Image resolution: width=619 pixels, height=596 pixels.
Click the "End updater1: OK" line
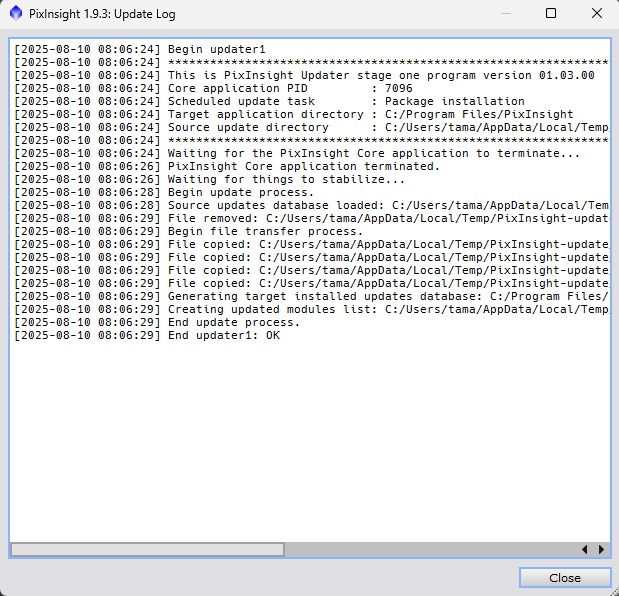(x=147, y=336)
